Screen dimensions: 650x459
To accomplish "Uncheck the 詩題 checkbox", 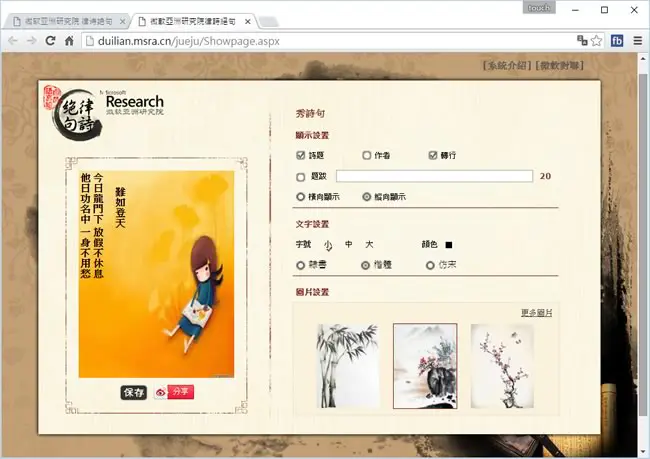I will (x=301, y=155).
